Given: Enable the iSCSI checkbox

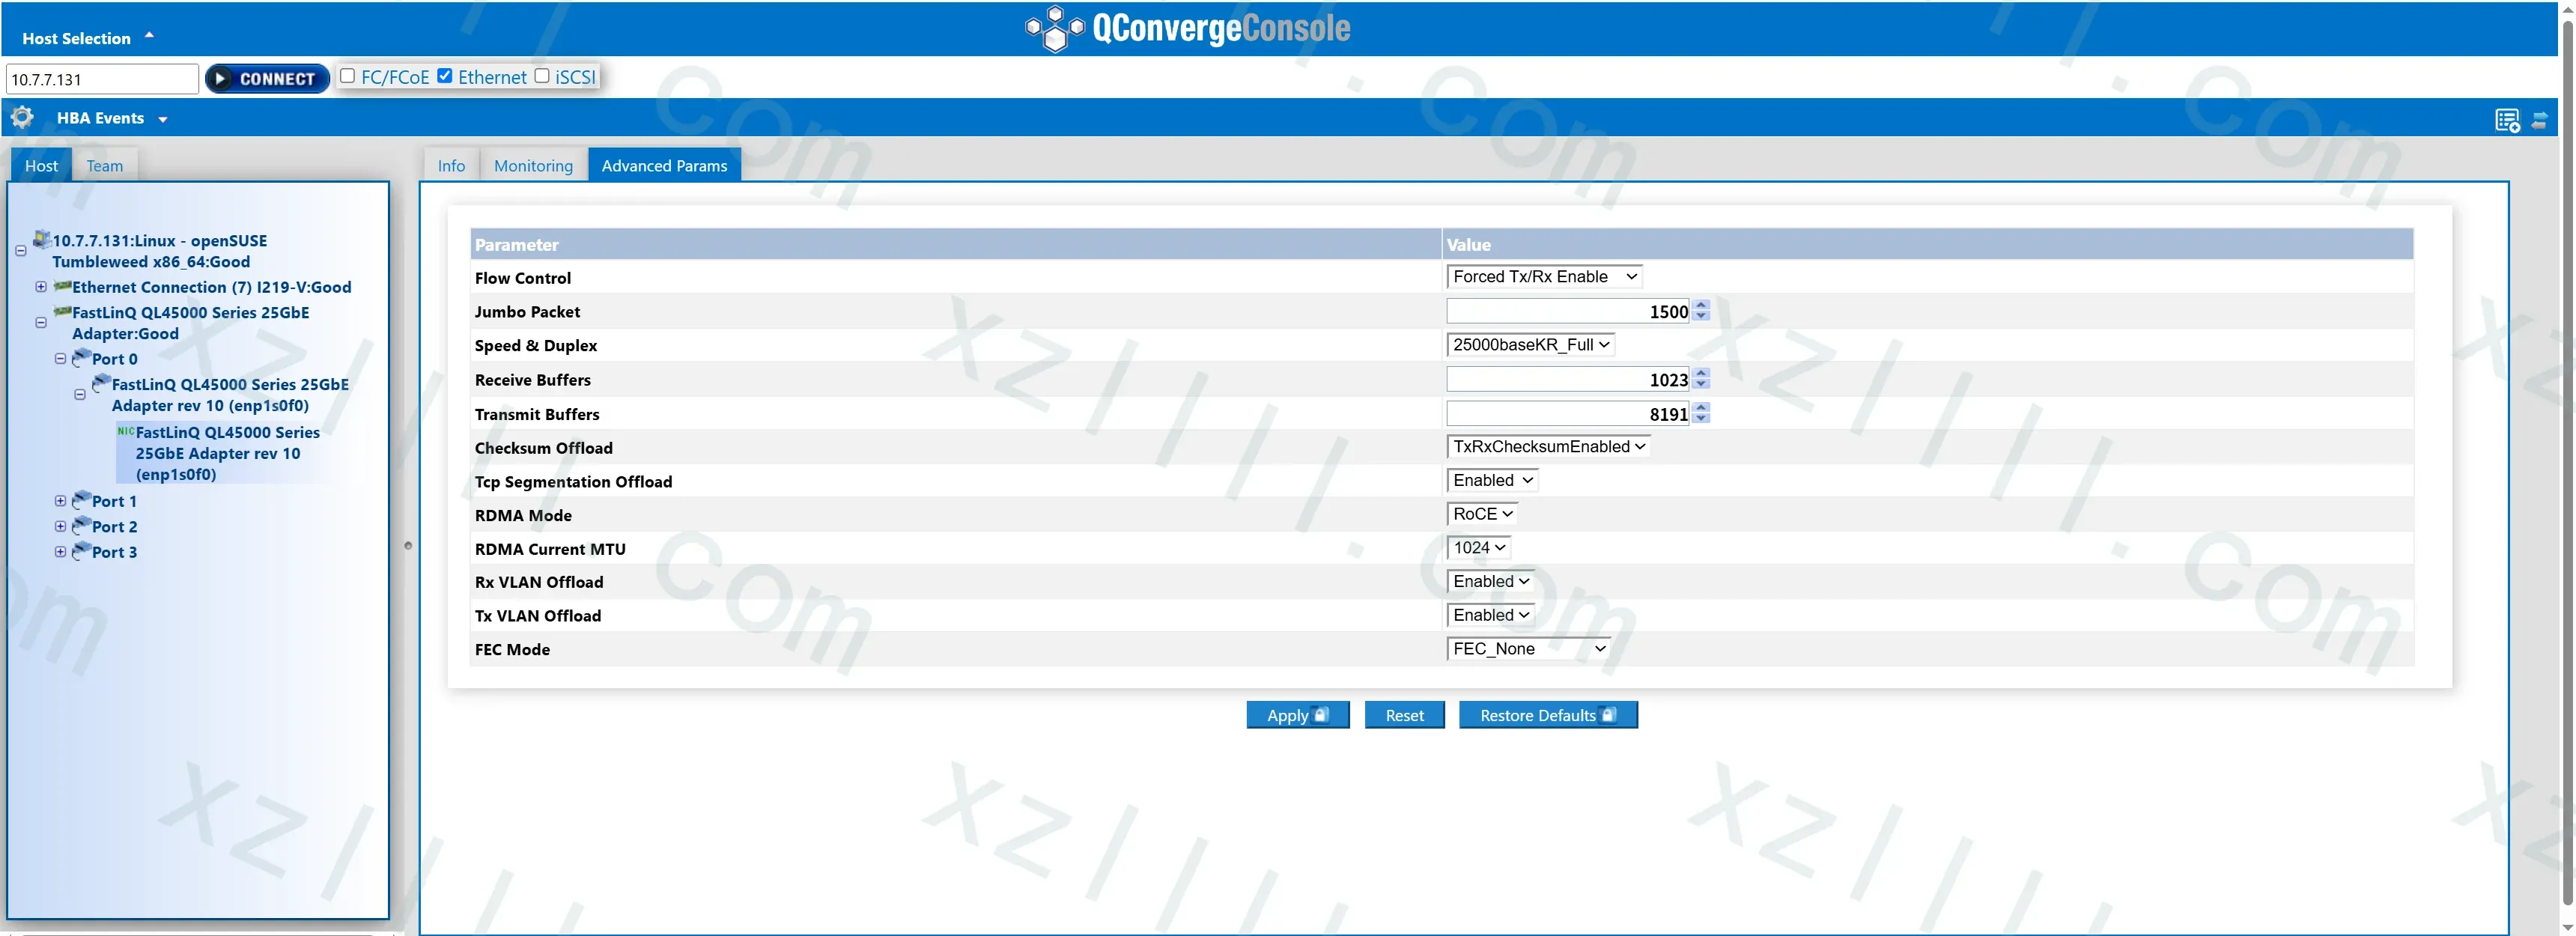Looking at the screenshot, I should [x=541, y=75].
